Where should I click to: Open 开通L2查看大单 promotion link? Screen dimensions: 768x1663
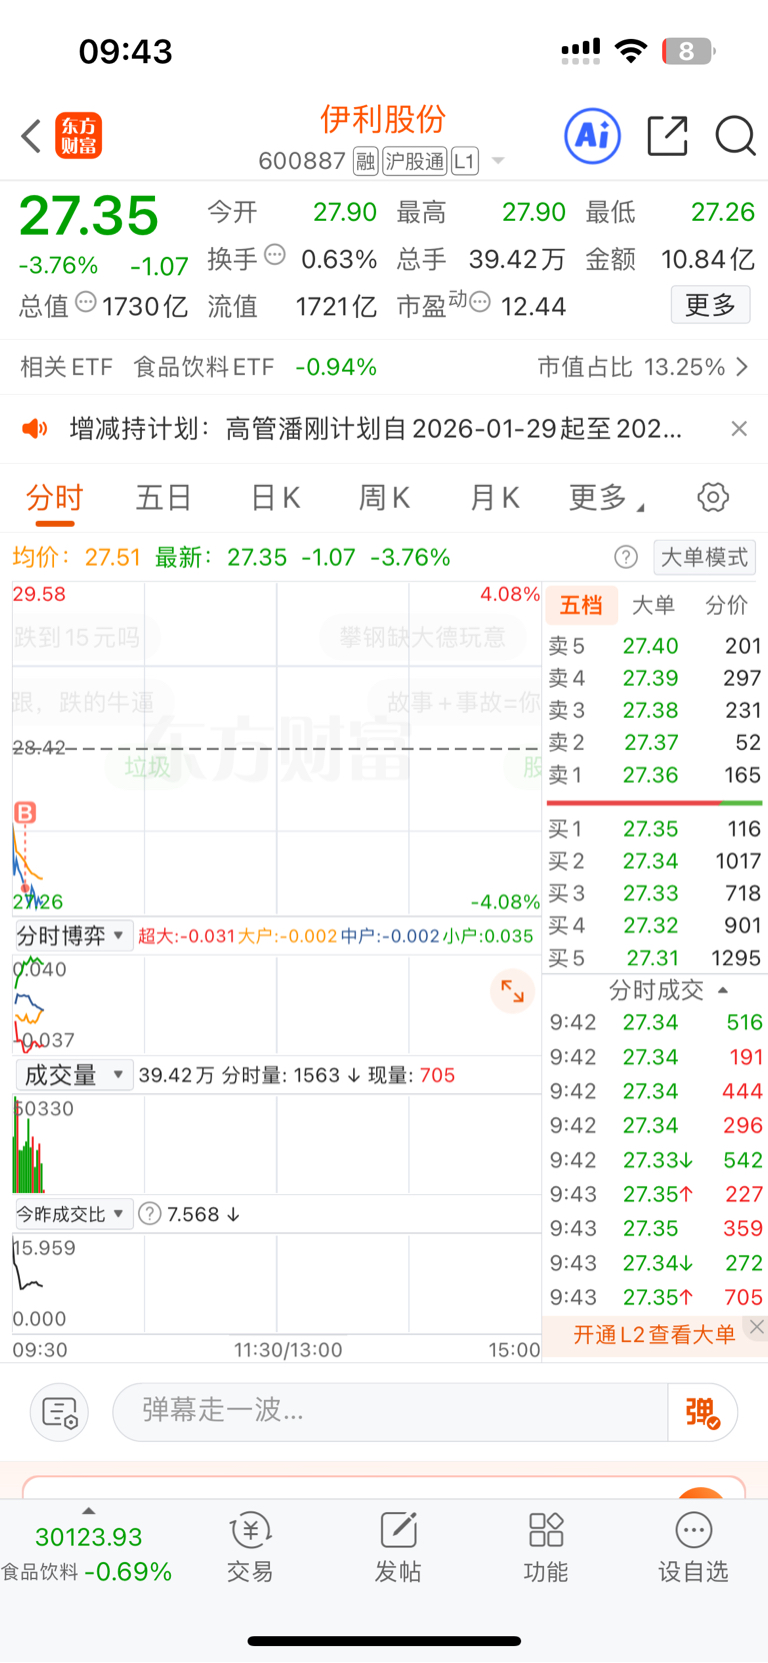(654, 1334)
